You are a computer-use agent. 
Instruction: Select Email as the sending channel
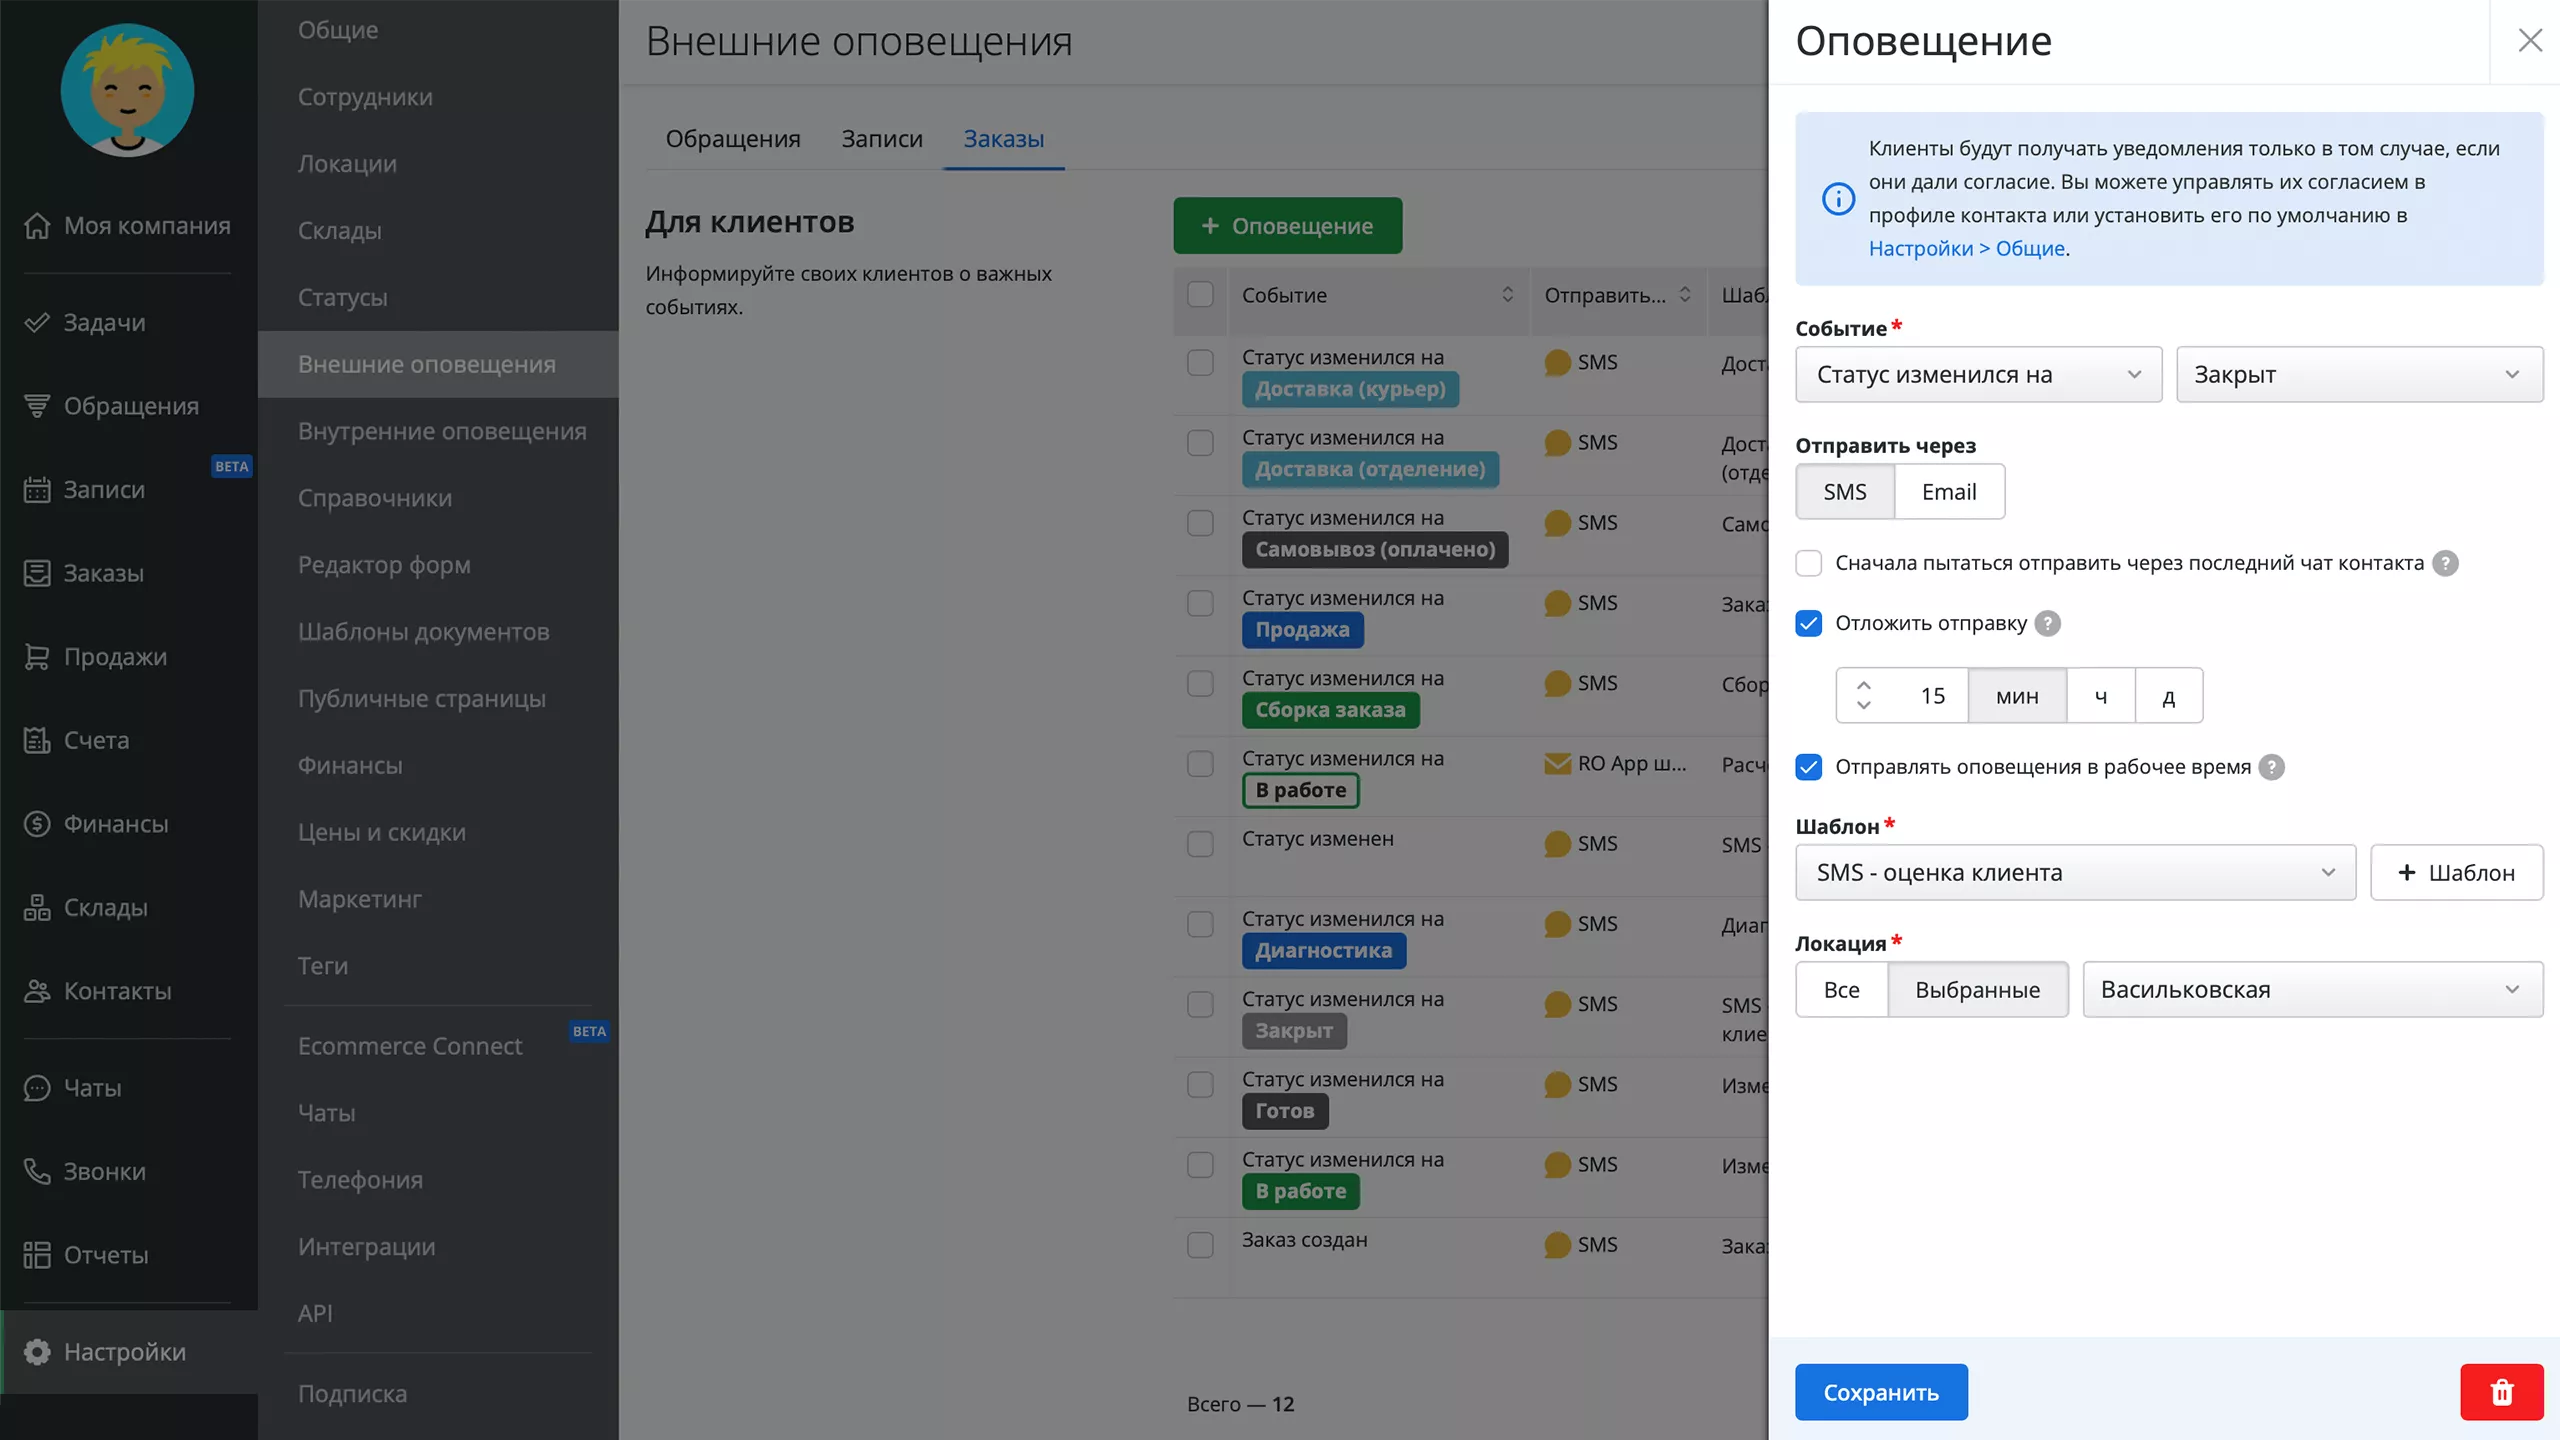click(x=1948, y=491)
